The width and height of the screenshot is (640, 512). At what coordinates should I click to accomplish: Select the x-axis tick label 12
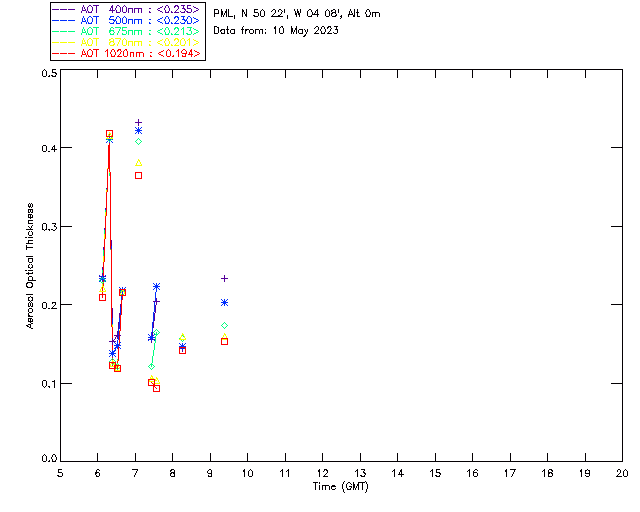coord(322,473)
